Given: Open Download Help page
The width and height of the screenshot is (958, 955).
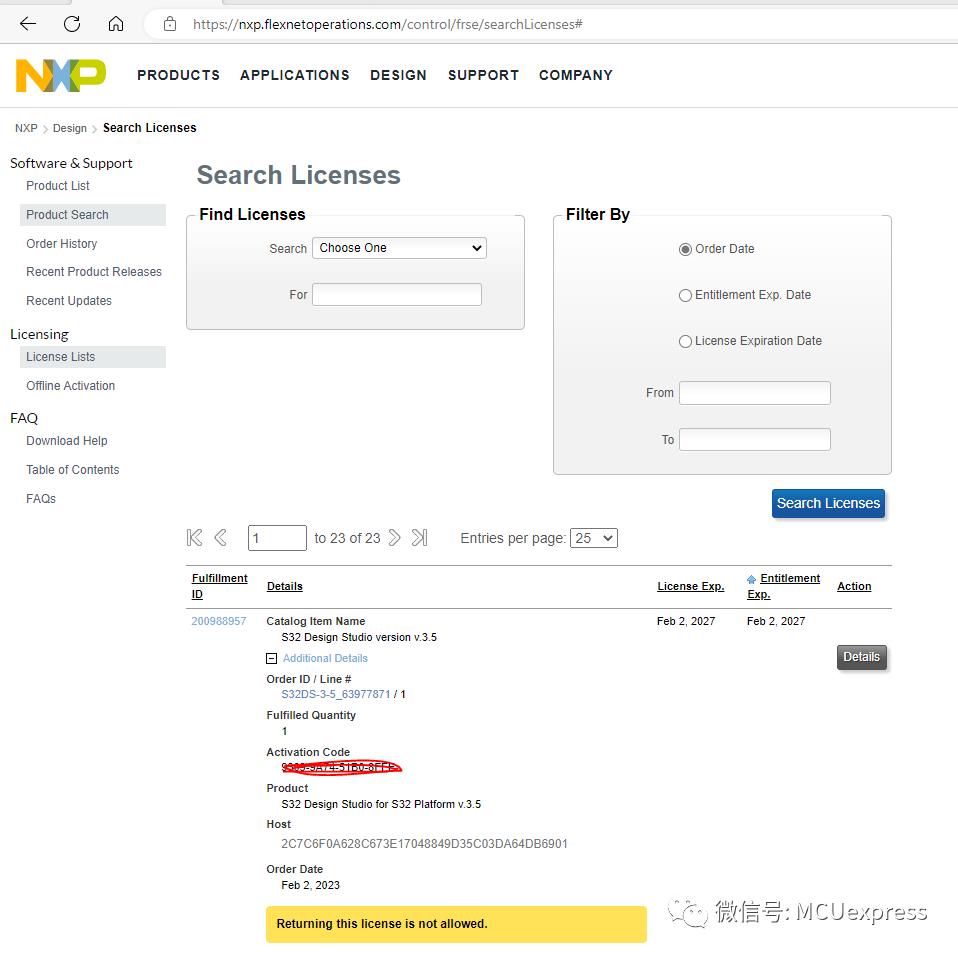Looking at the screenshot, I should click(x=67, y=441).
